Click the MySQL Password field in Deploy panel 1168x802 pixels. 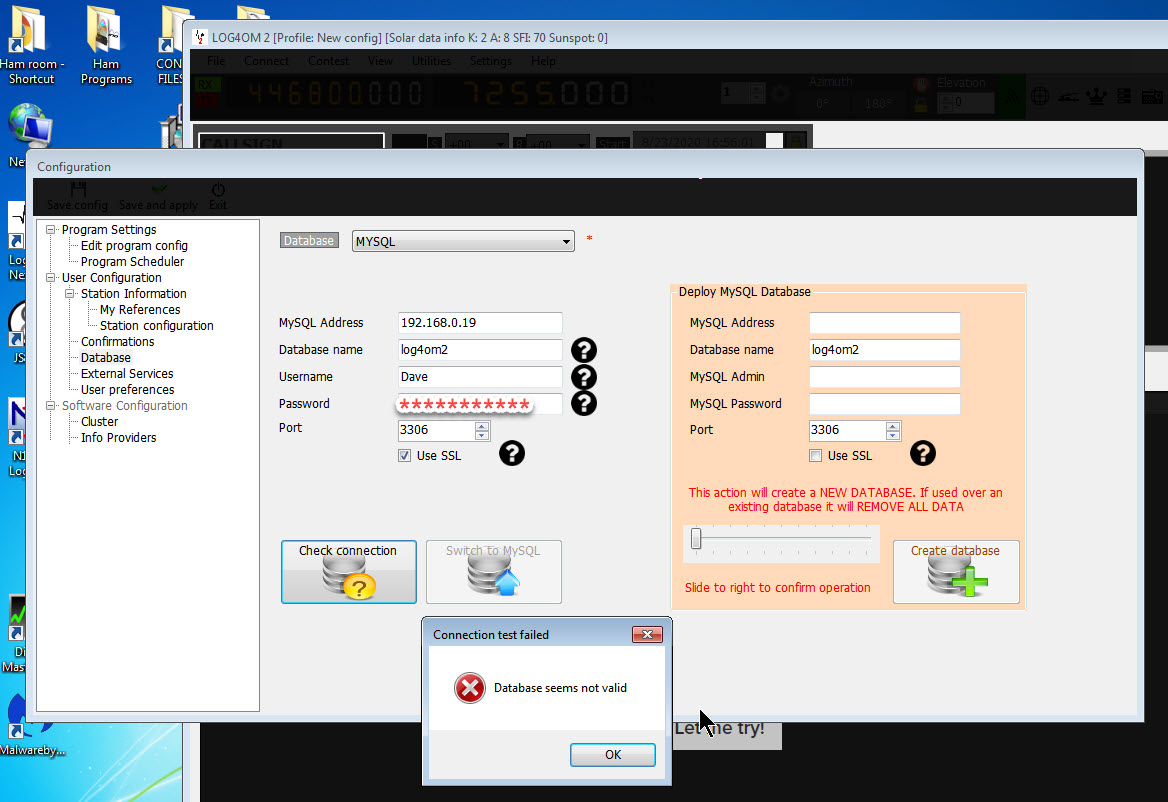click(x=885, y=404)
